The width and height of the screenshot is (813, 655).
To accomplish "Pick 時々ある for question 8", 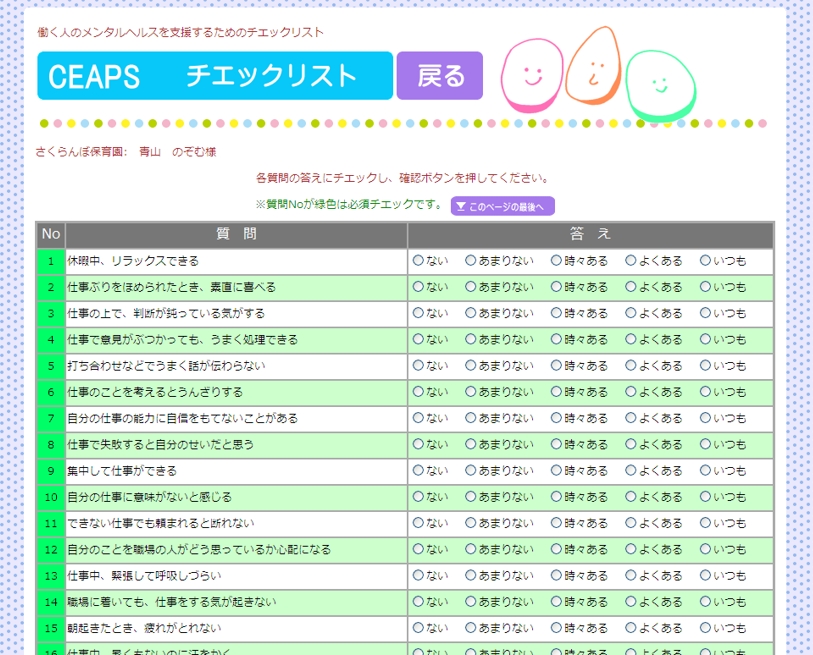I will tap(556, 445).
